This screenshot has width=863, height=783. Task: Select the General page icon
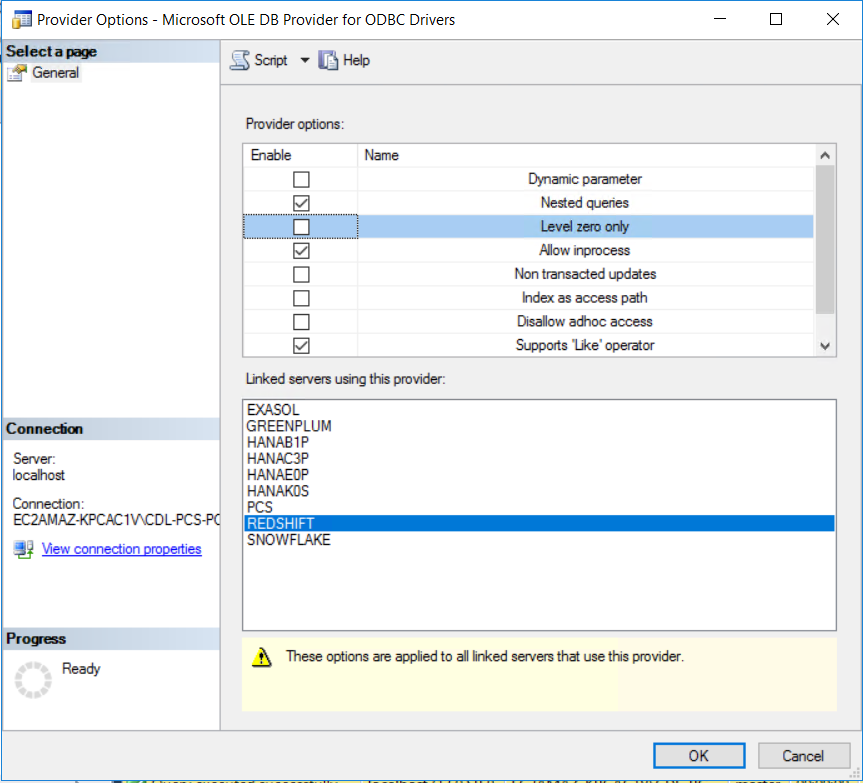tap(17, 73)
